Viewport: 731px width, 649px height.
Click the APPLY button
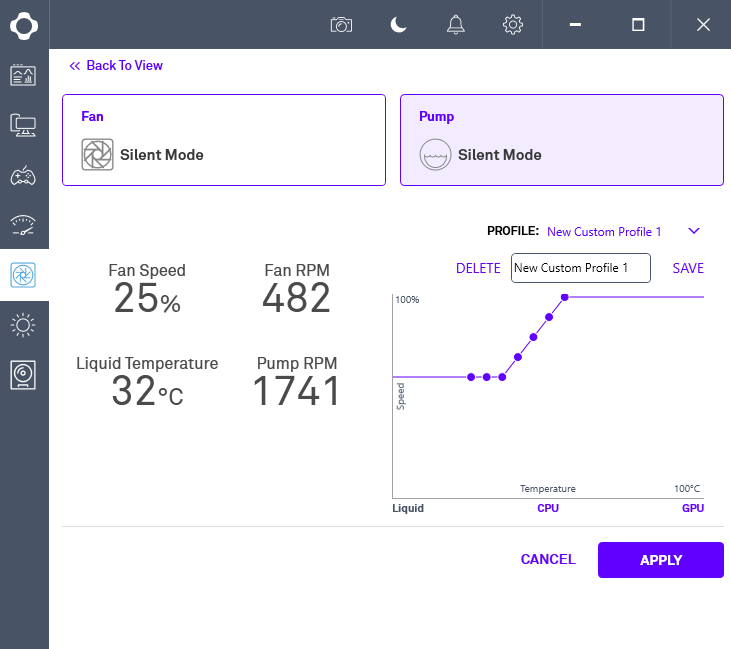click(x=660, y=560)
